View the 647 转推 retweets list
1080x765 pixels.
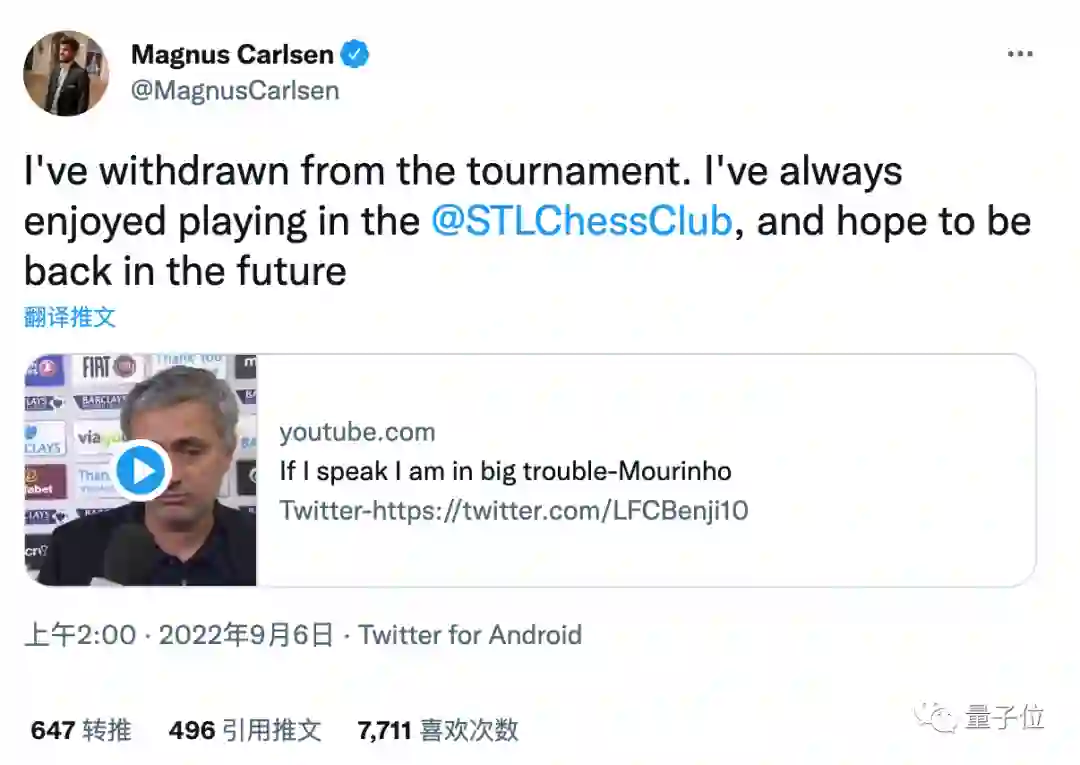pyautogui.click(x=81, y=730)
